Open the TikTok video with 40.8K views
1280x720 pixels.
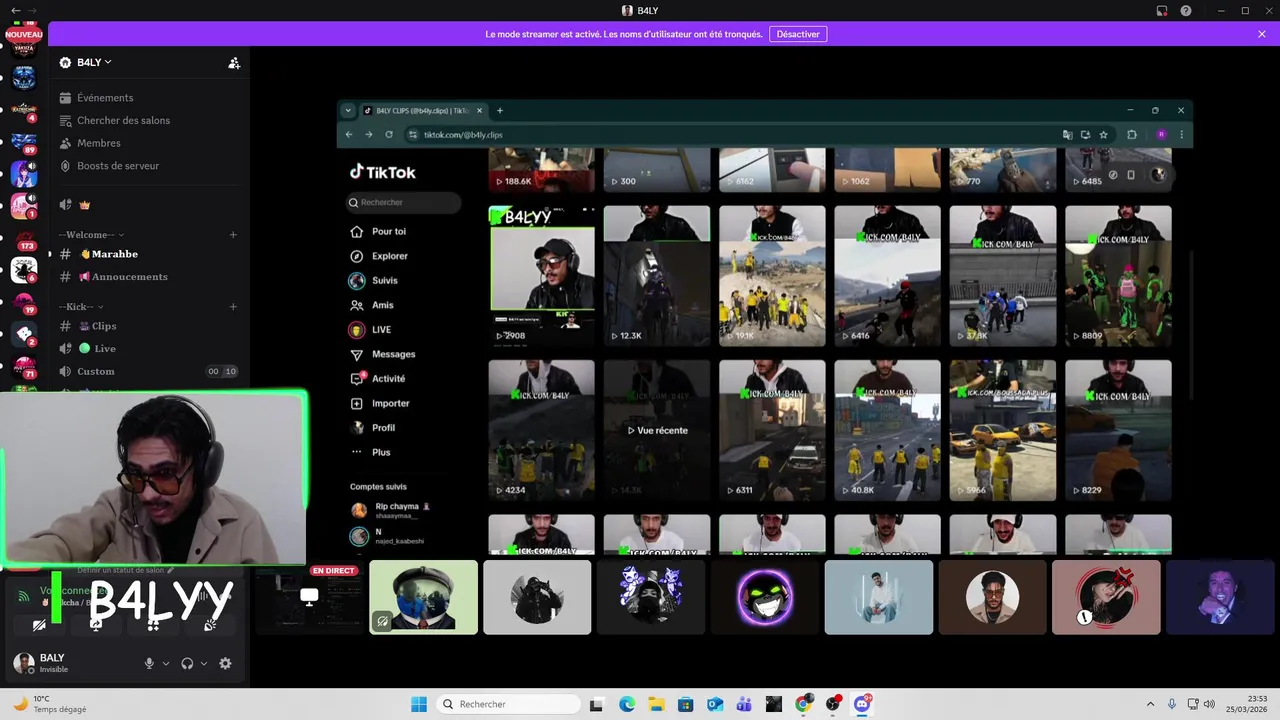pyautogui.click(x=887, y=430)
